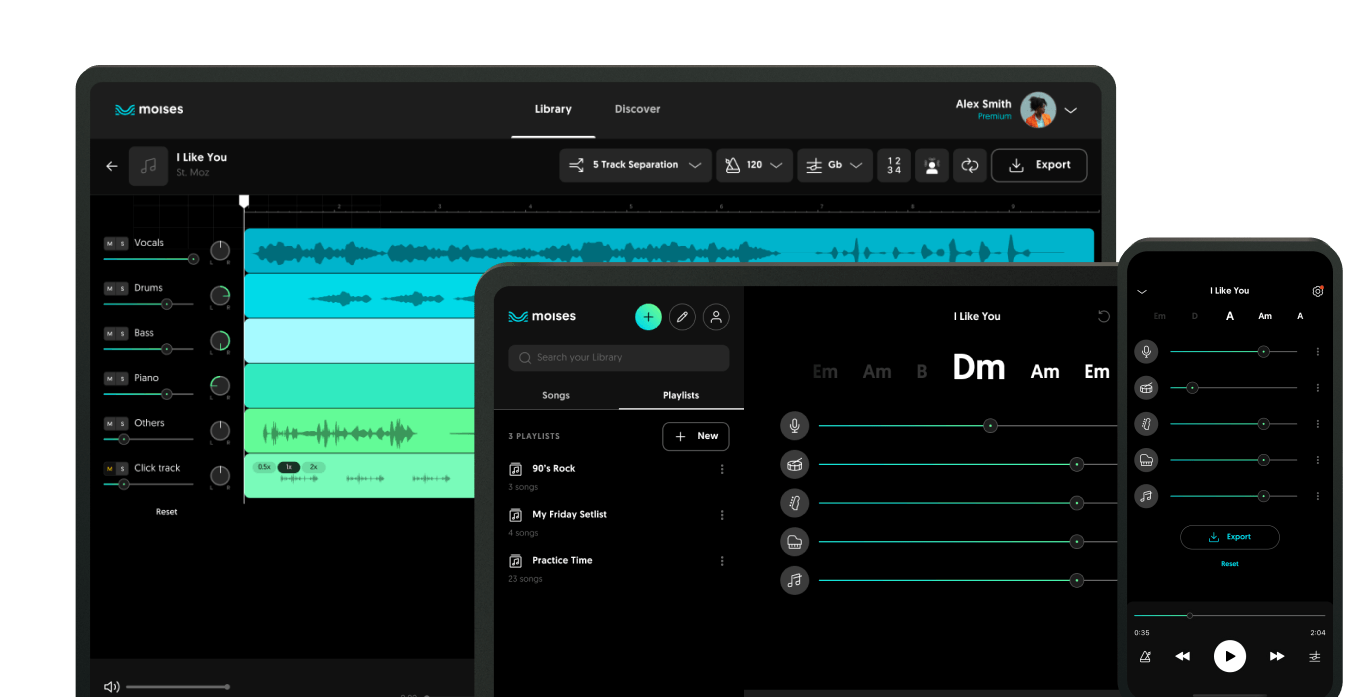The height and width of the screenshot is (697, 1358).
Task: Click the metronome icon on phone bottom bar
Action: point(1145,656)
